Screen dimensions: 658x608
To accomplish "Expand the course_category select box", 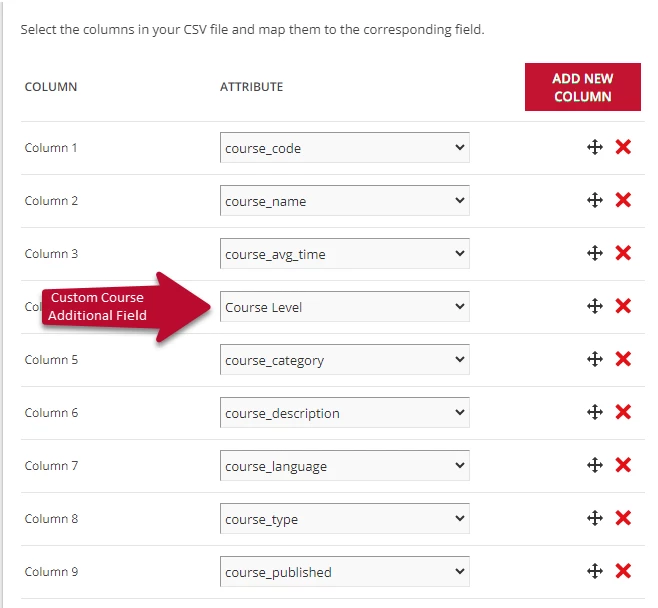I will coord(344,360).
